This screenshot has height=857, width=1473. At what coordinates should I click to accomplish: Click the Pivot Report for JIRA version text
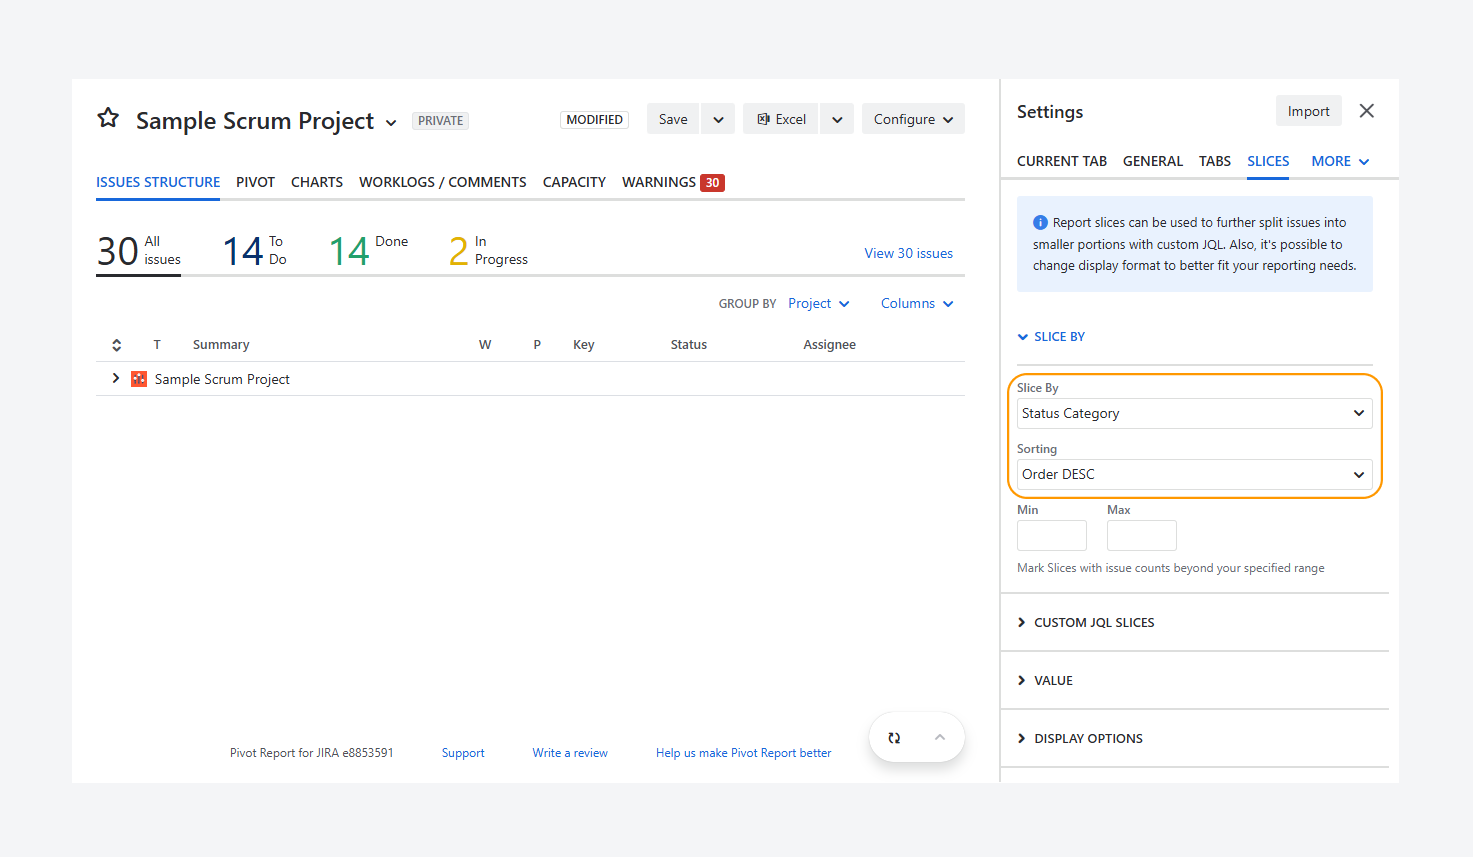[312, 753]
